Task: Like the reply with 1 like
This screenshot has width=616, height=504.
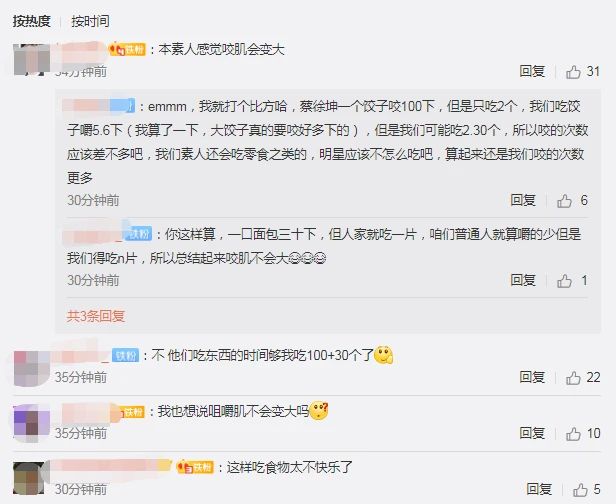Action: click(x=564, y=281)
